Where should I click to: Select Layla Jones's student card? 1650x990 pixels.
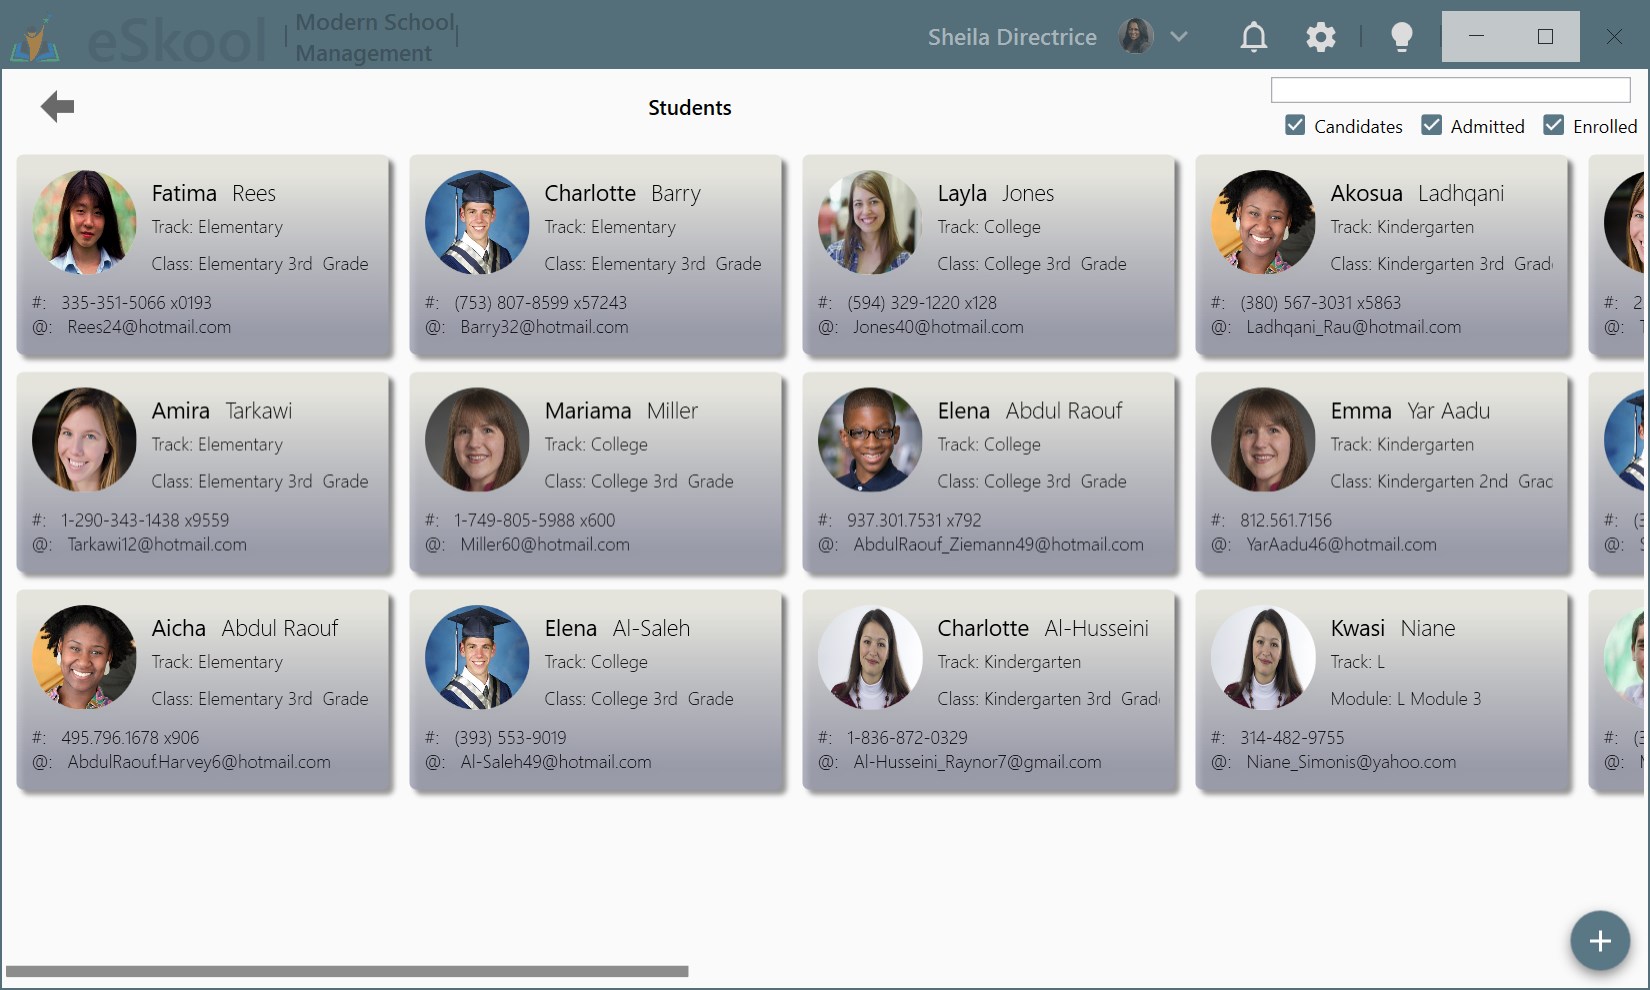coord(990,256)
